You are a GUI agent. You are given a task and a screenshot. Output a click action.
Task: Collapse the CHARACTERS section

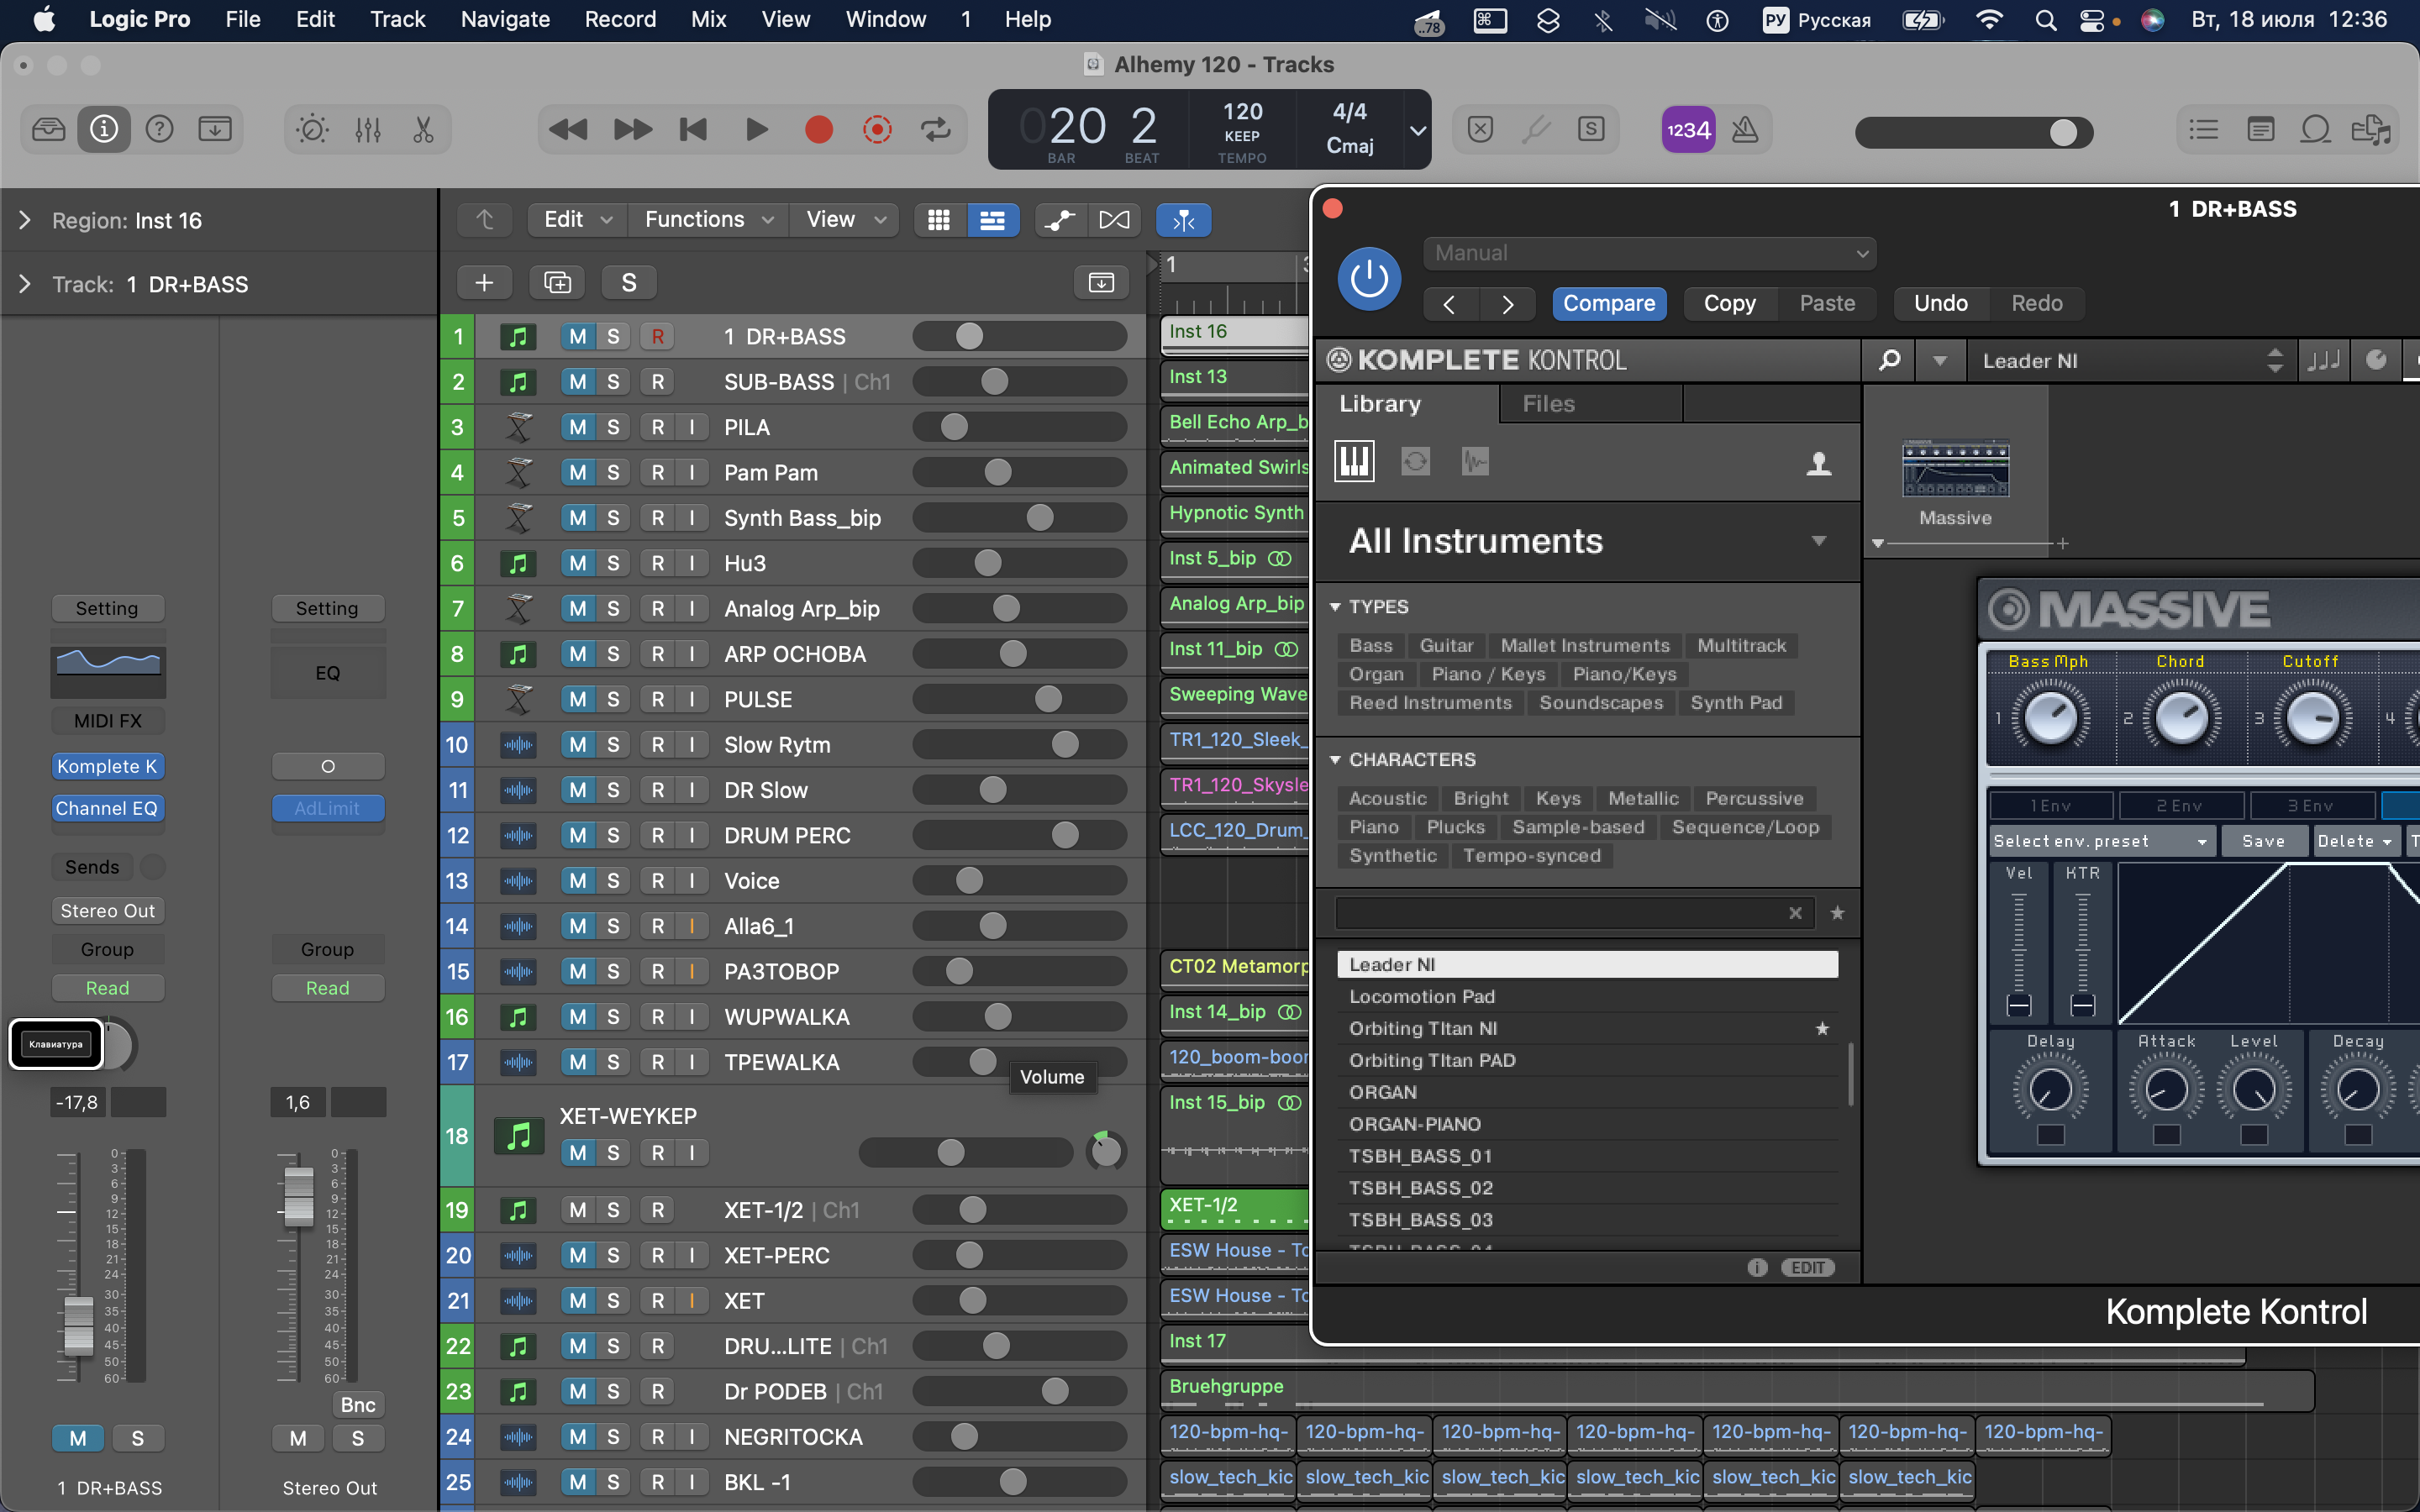coord(1335,760)
